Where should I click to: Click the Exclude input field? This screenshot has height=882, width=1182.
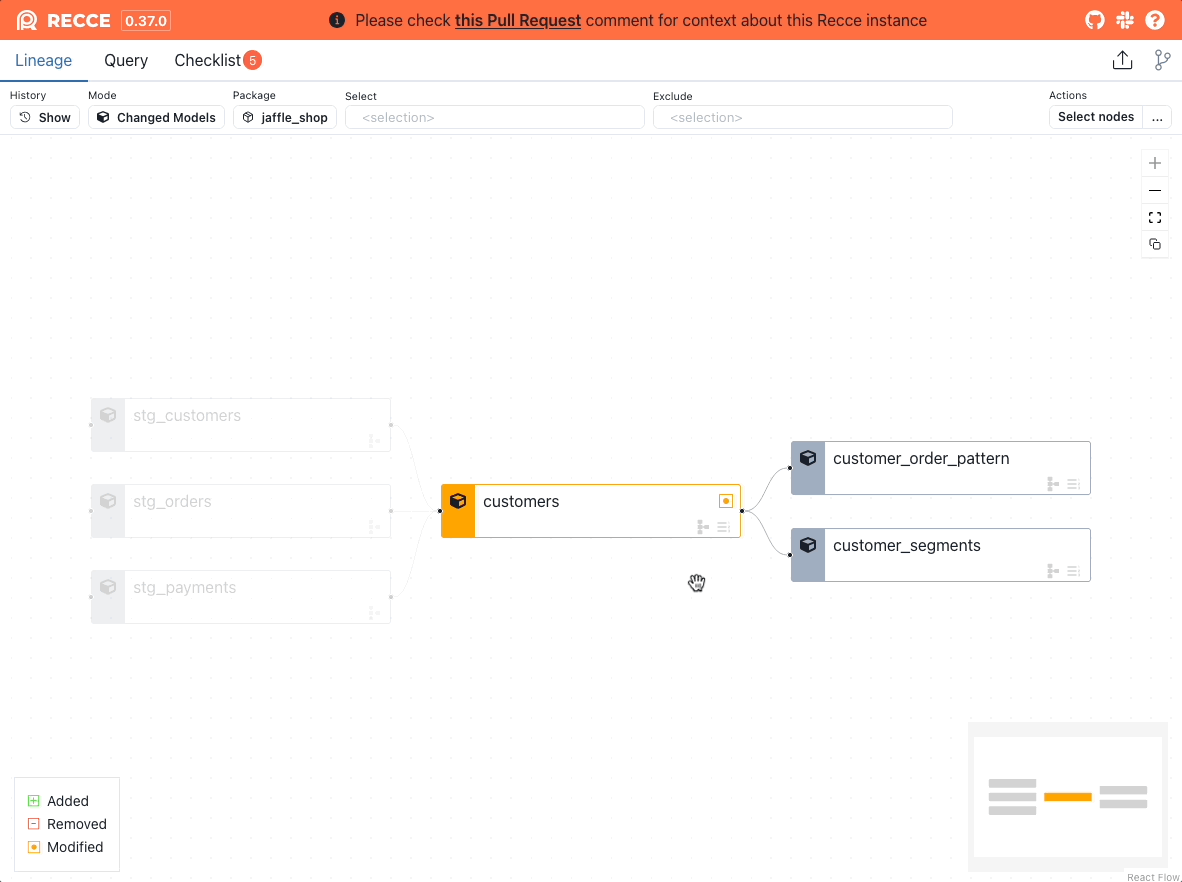click(802, 117)
